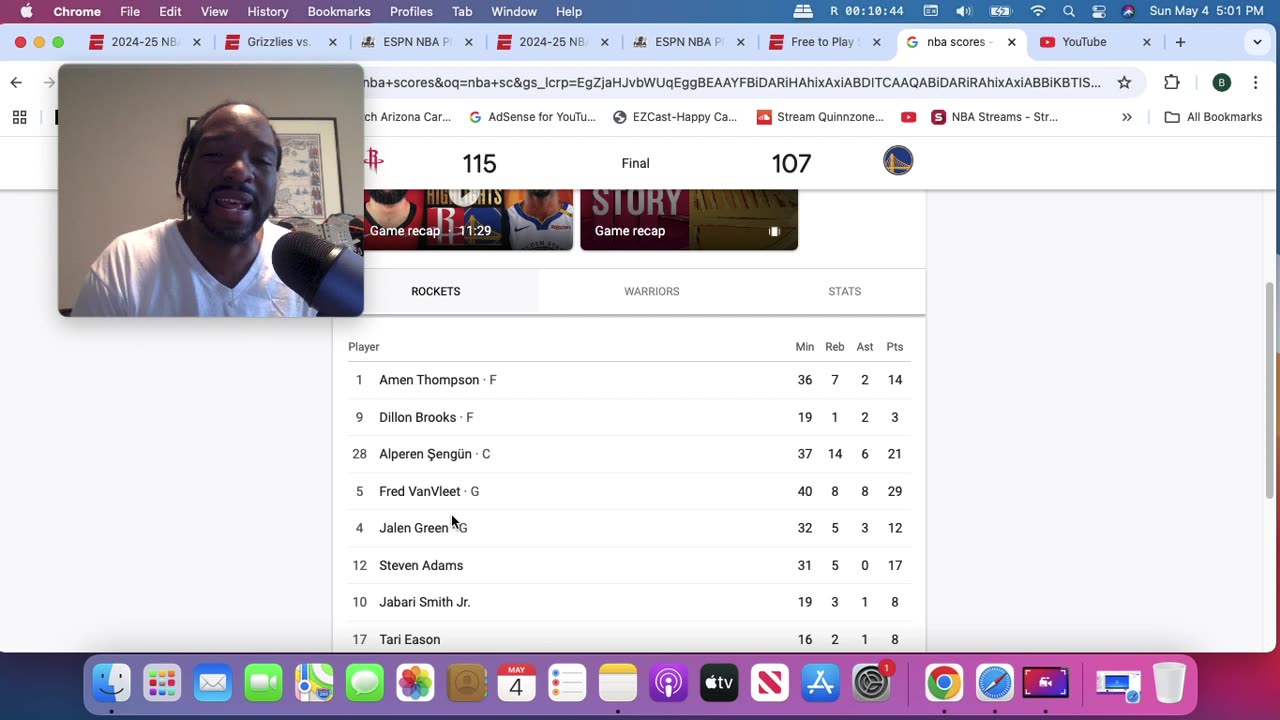Open System Settings in the dock
The height and width of the screenshot is (720, 1280).
(873, 684)
